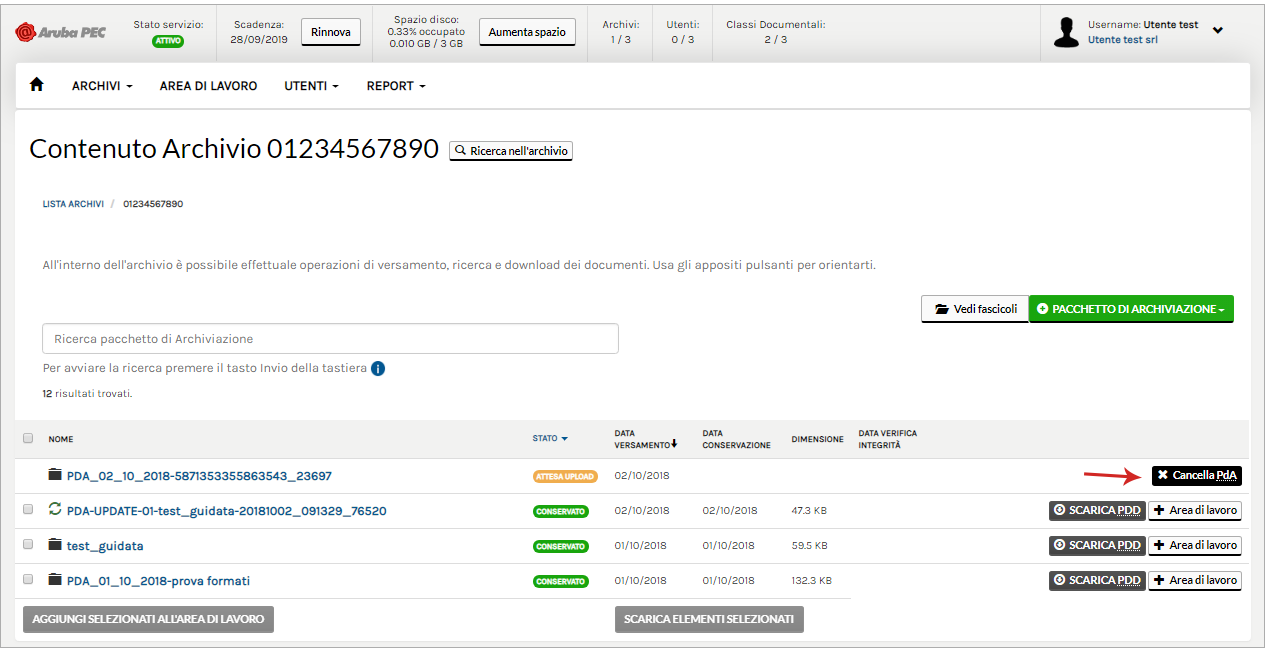Click the Aruba PEC logo
The width and height of the screenshot is (1265, 653).
pos(57,32)
